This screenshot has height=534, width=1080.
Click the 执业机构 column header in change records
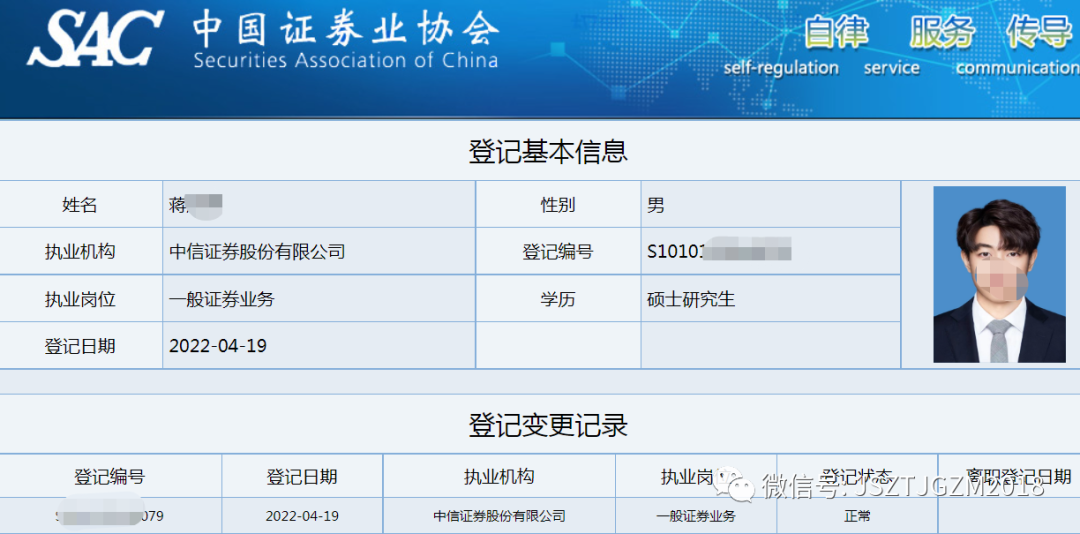click(x=499, y=476)
